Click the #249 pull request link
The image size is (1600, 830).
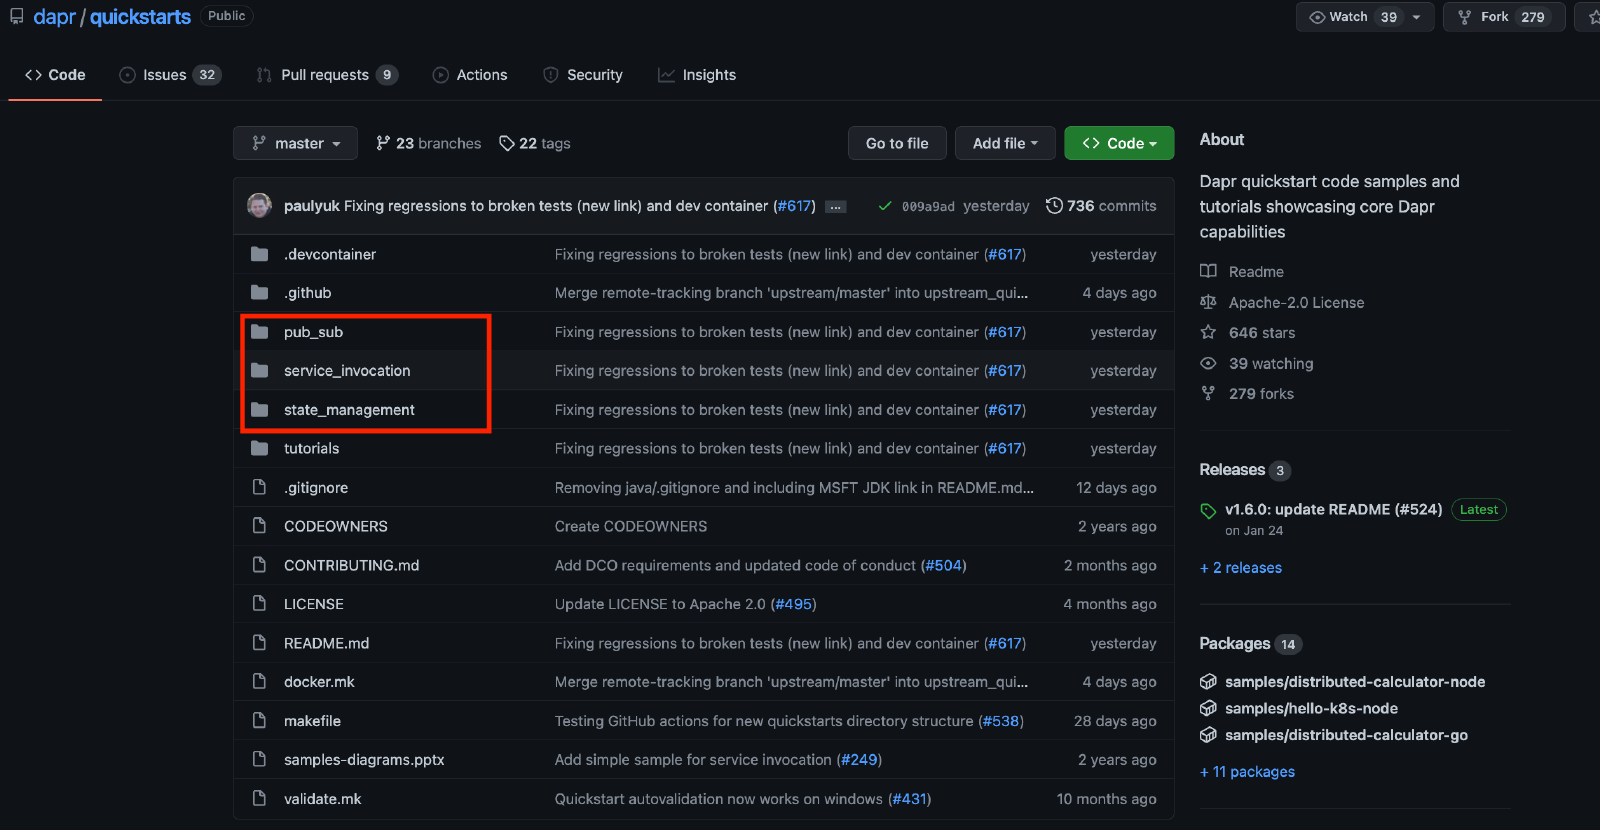click(859, 760)
